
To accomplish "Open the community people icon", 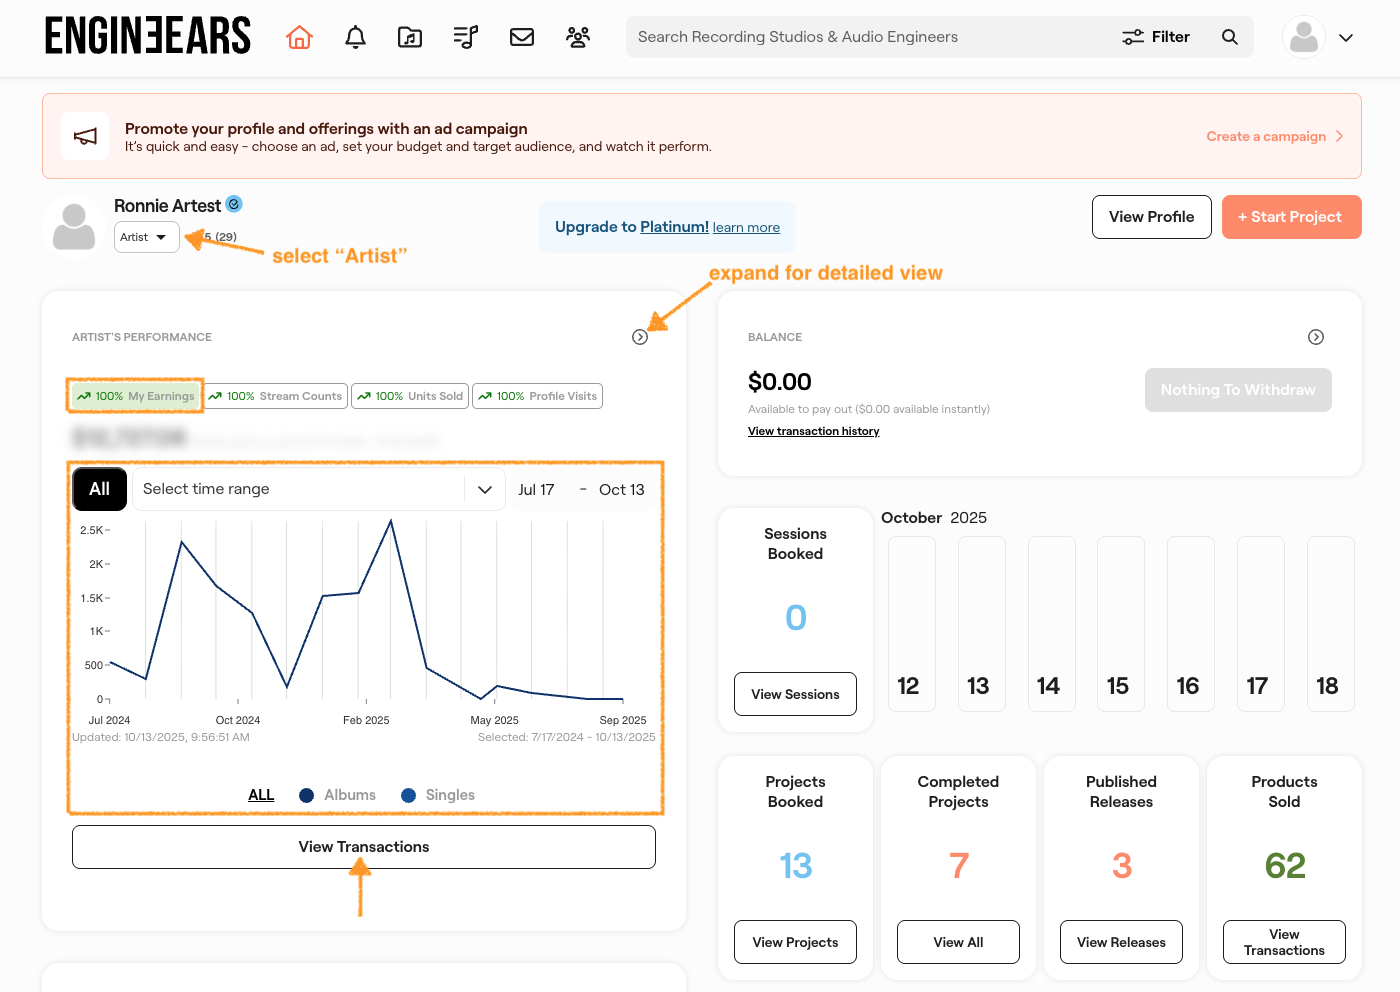I will 578,37.
